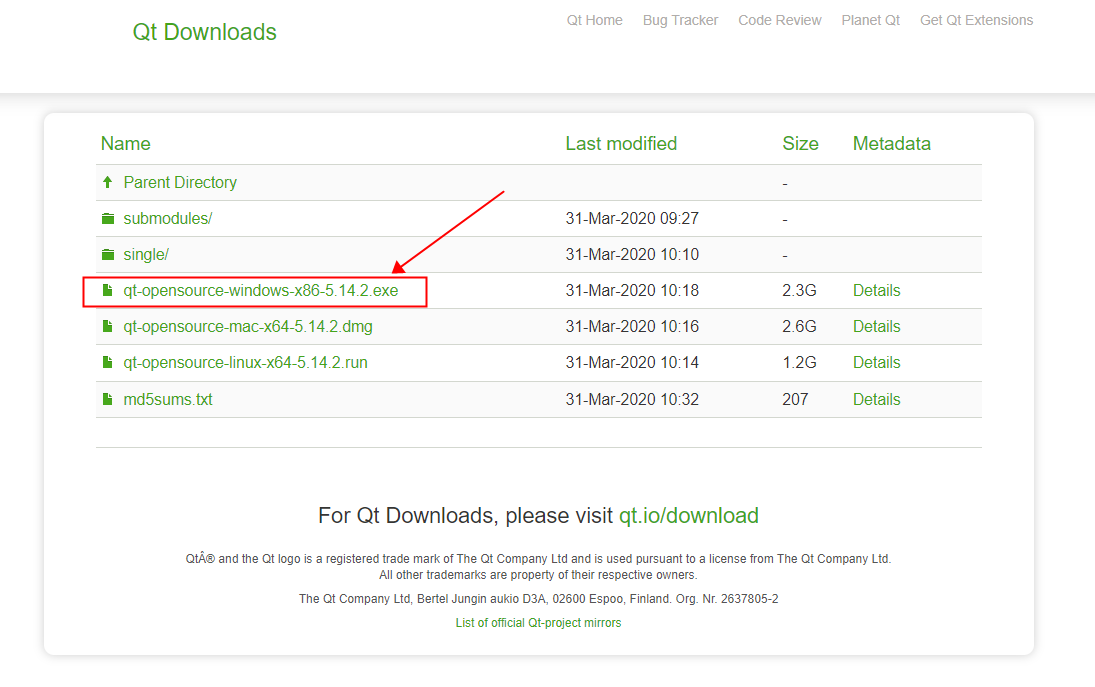Click the Parent Directory up-arrow icon
The width and height of the screenshot is (1095, 687).
(108, 182)
